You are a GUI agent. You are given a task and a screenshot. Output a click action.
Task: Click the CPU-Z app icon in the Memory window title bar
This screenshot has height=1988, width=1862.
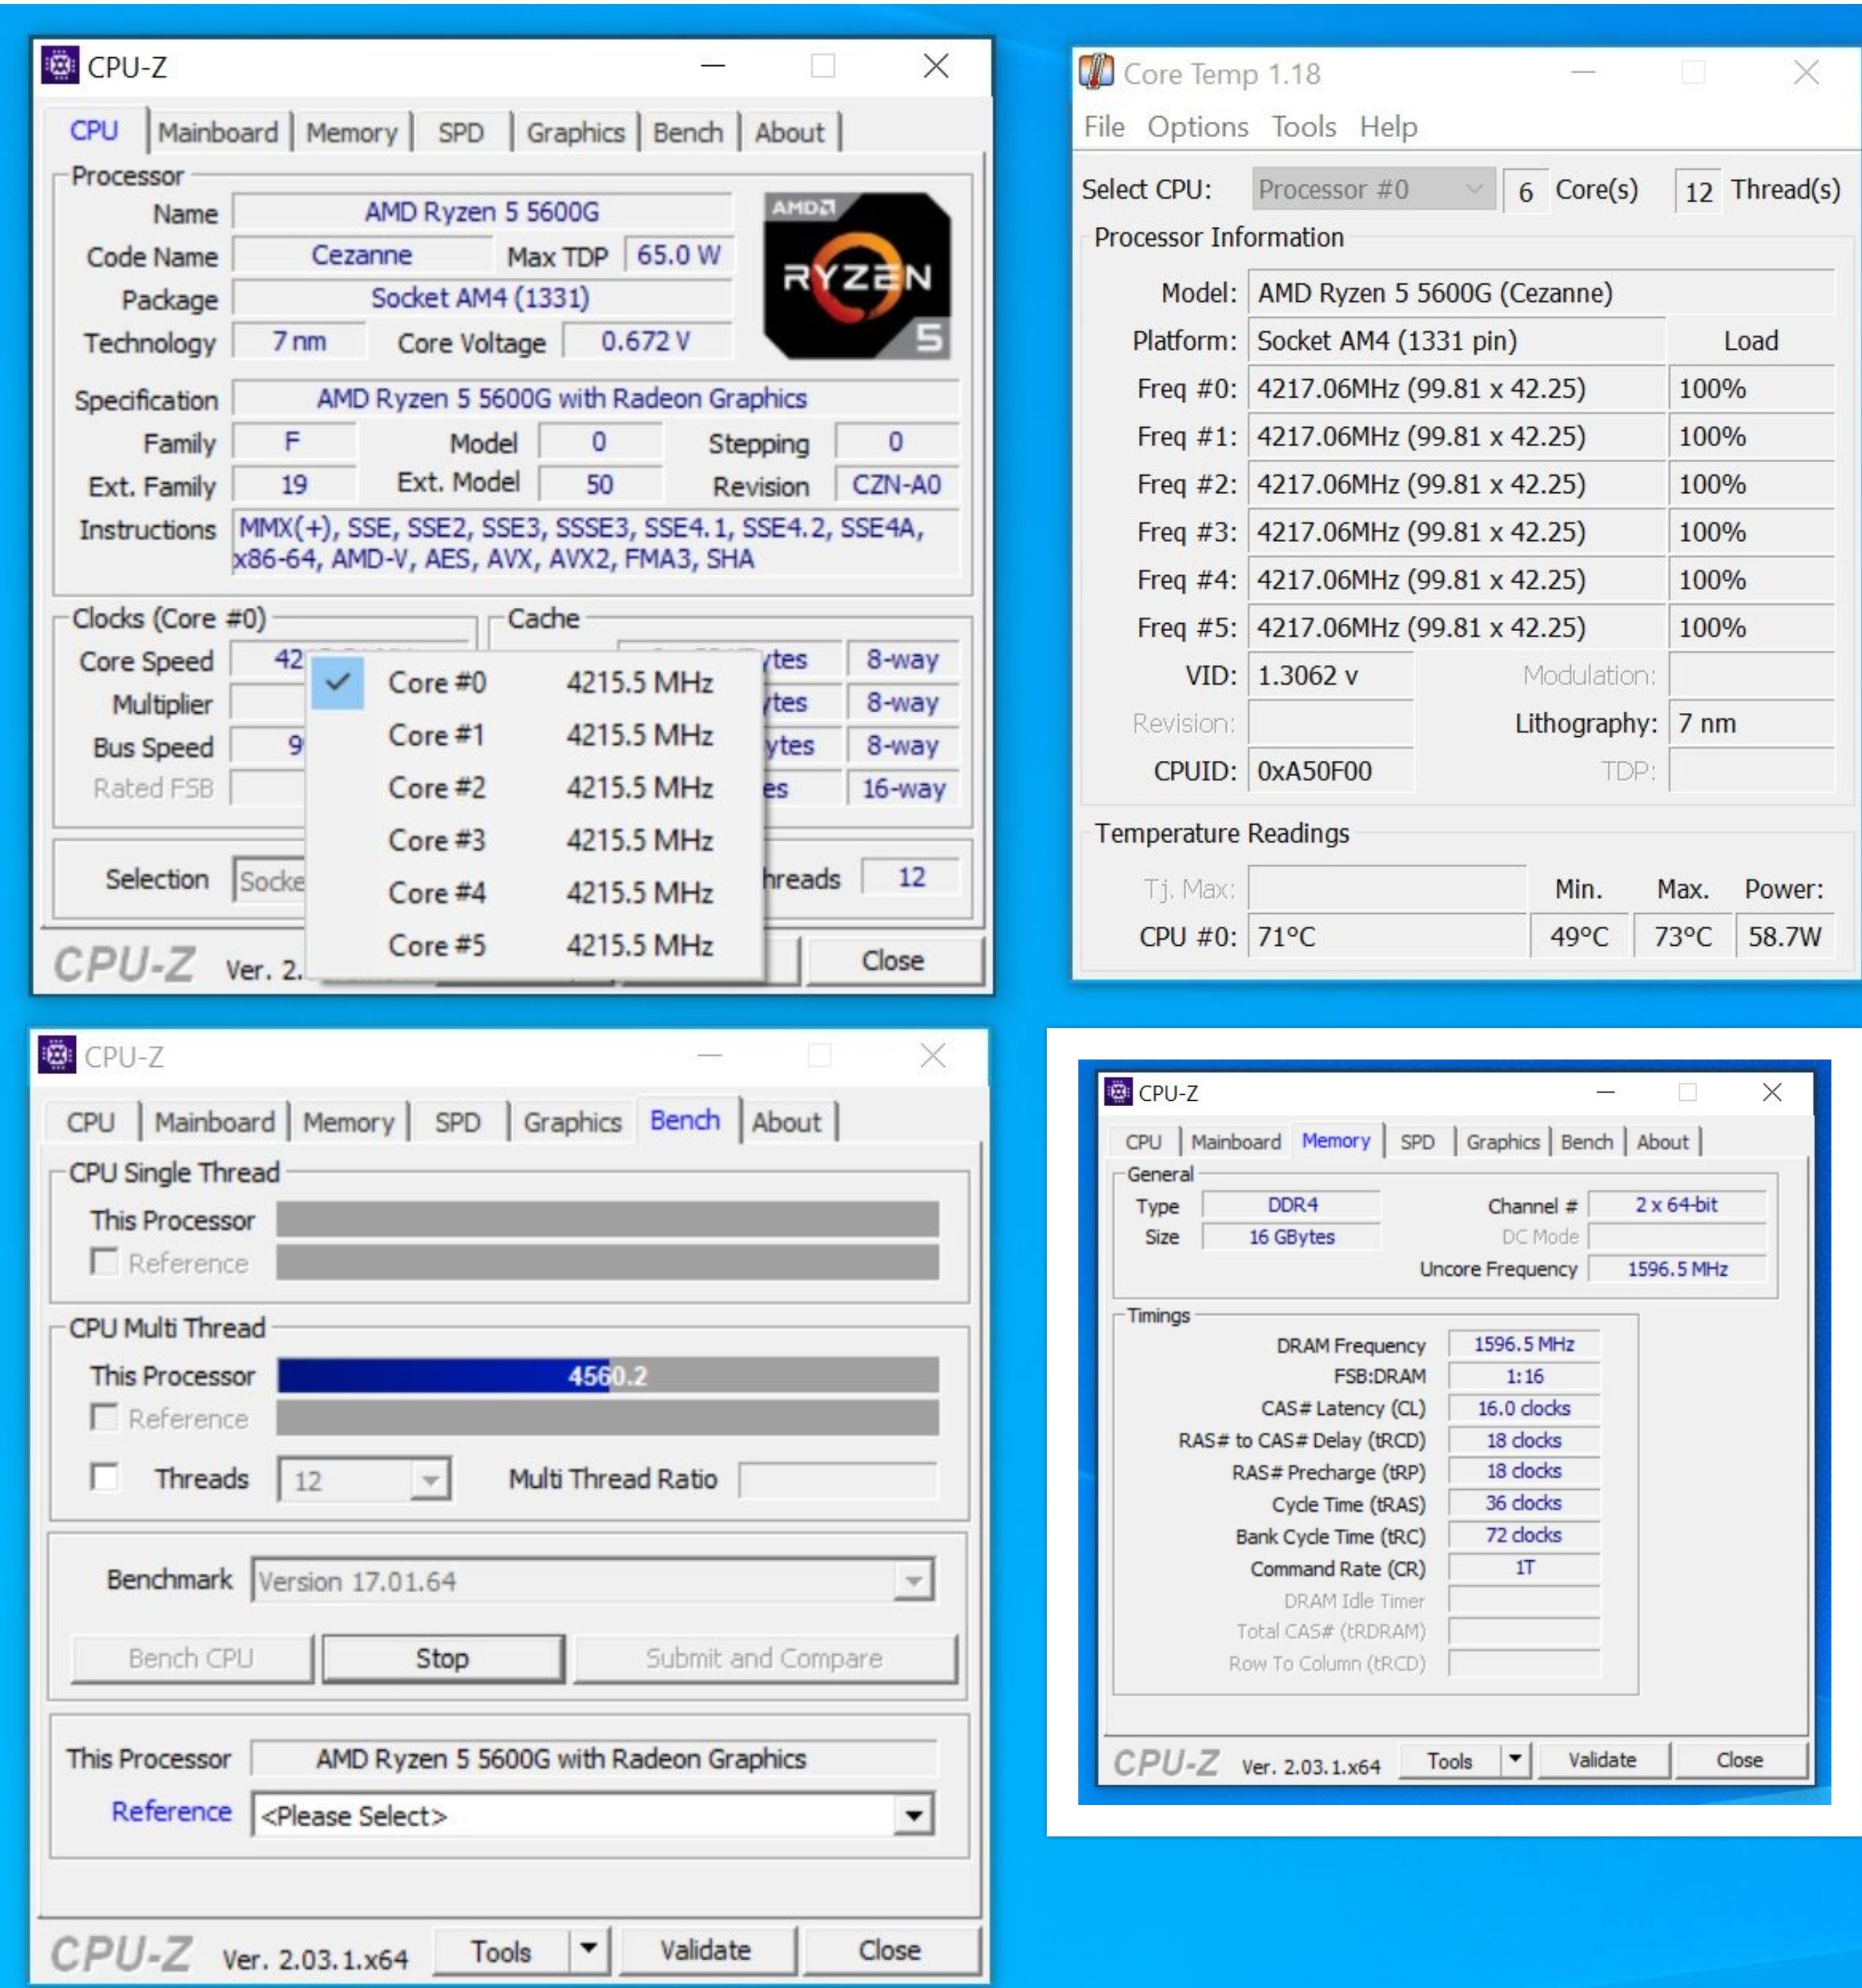pos(1118,1092)
